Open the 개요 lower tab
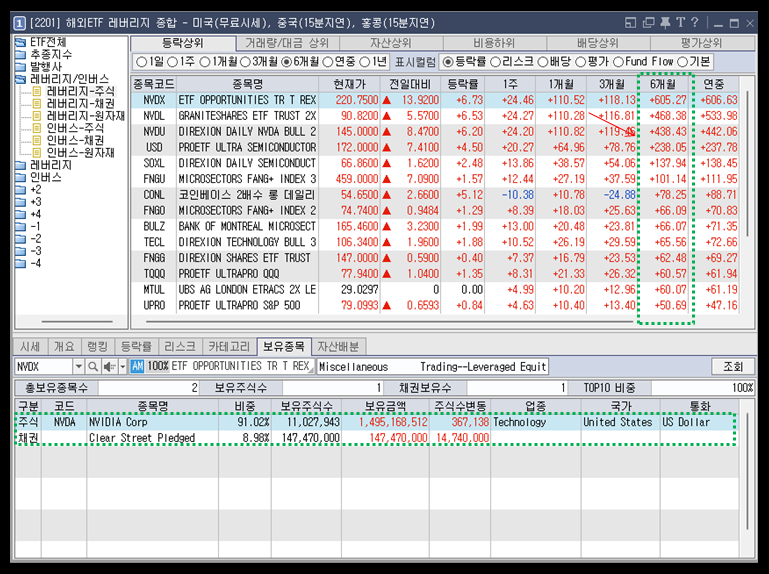Image resolution: width=769 pixels, height=574 pixels. point(64,346)
